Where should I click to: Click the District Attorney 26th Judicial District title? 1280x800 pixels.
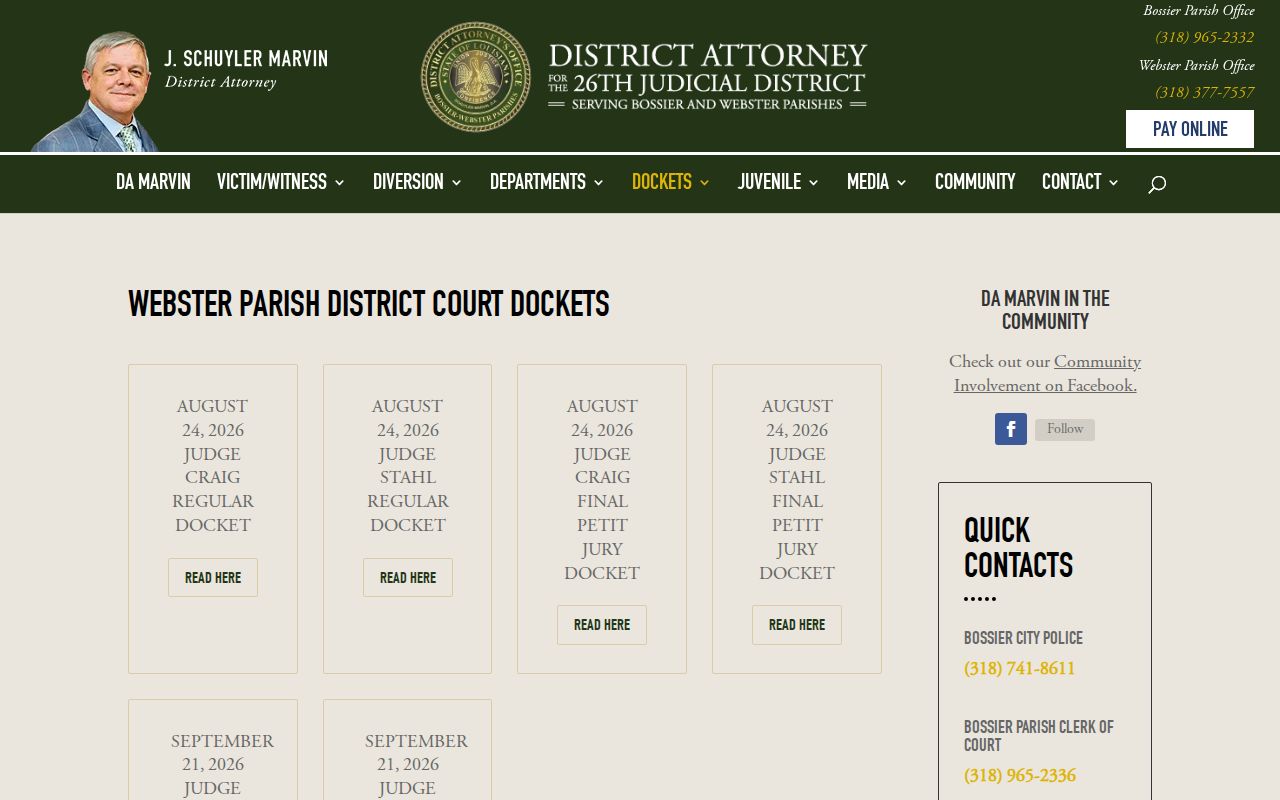click(x=707, y=76)
